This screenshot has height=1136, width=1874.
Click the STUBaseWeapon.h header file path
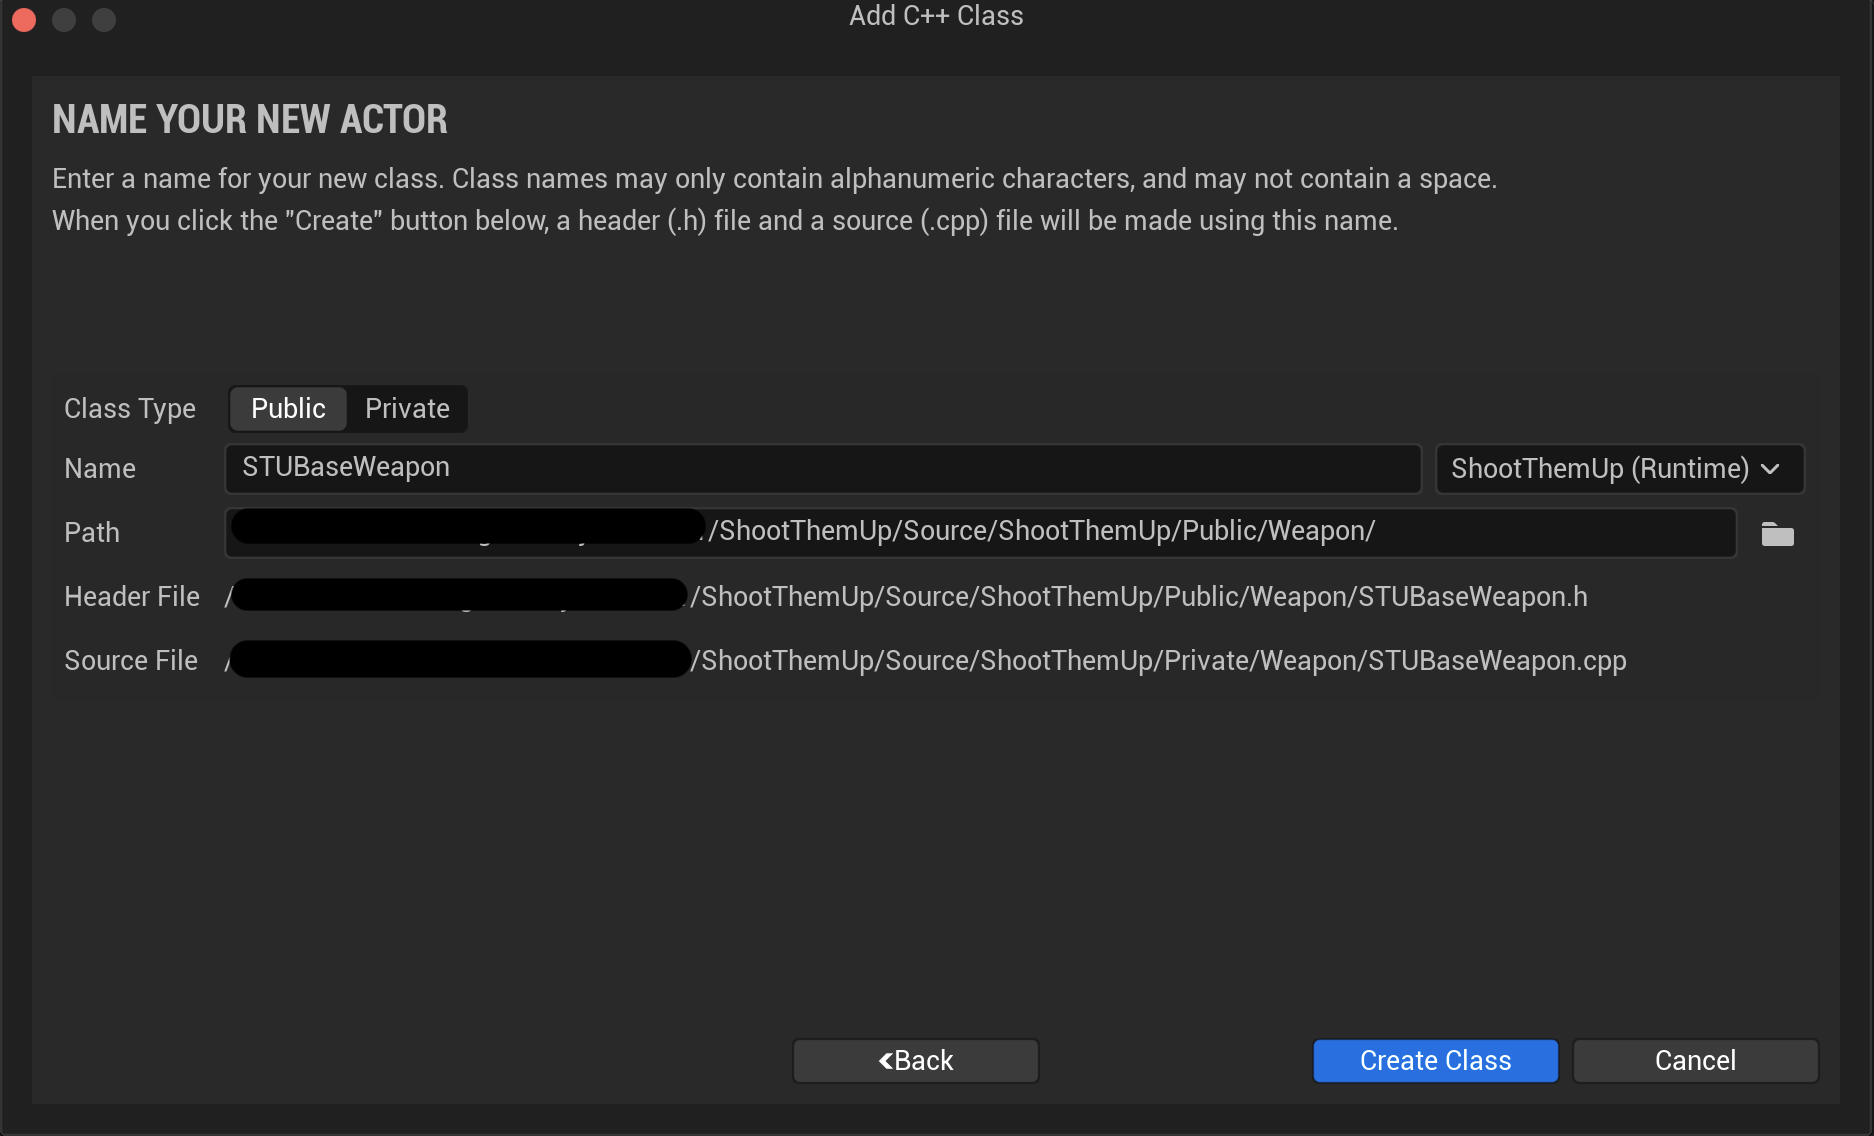tap(906, 597)
